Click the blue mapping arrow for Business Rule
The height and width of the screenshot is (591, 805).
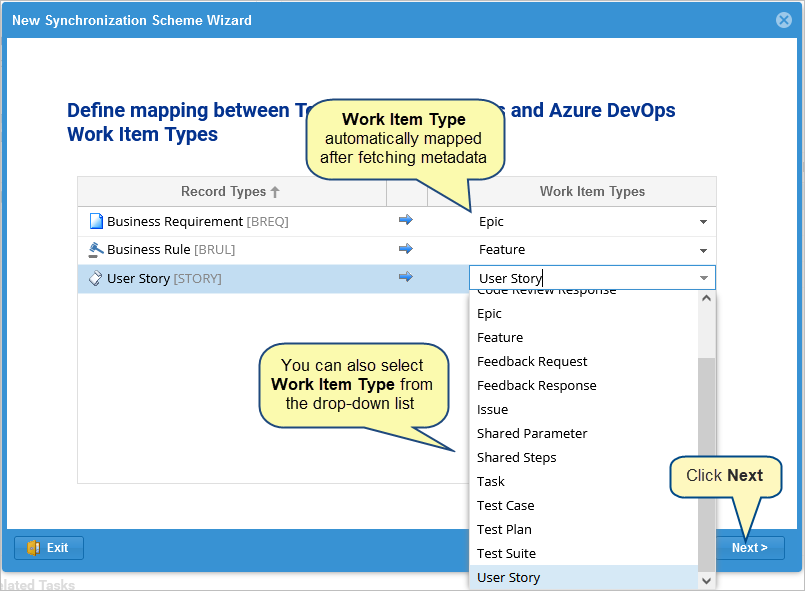(405, 249)
